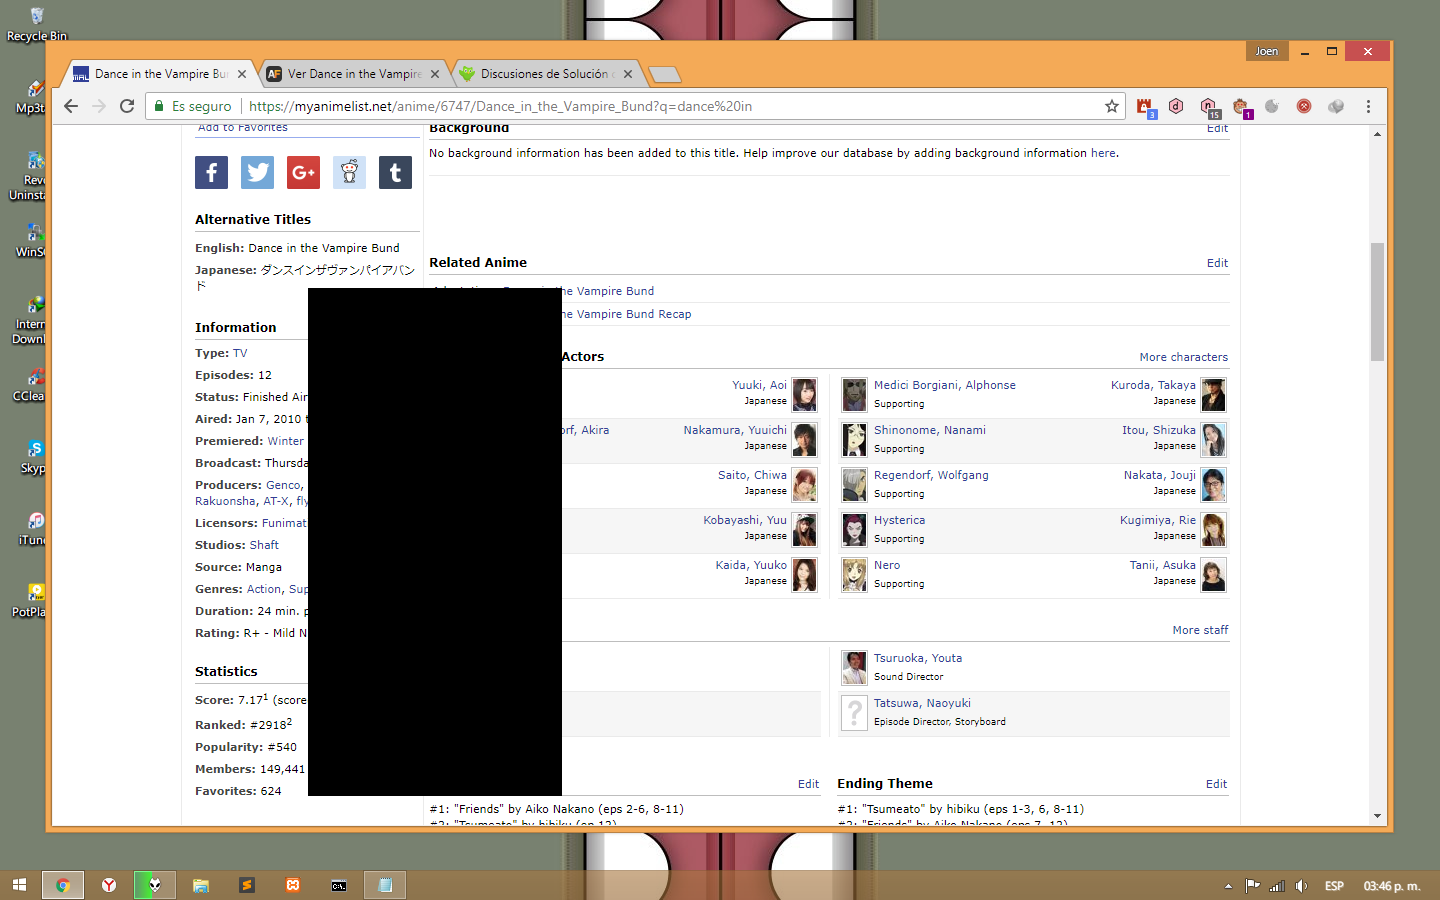
Task: Open Hysterica's character page
Action: coord(899,520)
